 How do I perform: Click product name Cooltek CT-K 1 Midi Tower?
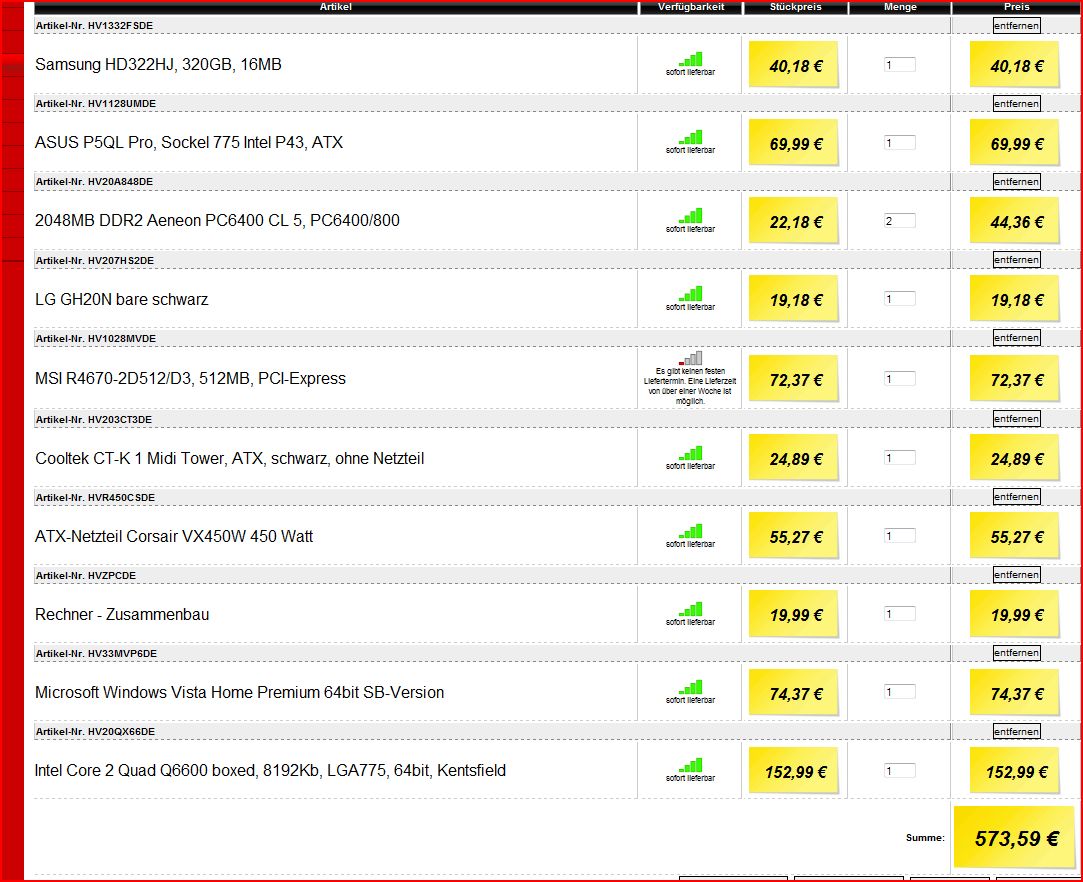(x=229, y=459)
